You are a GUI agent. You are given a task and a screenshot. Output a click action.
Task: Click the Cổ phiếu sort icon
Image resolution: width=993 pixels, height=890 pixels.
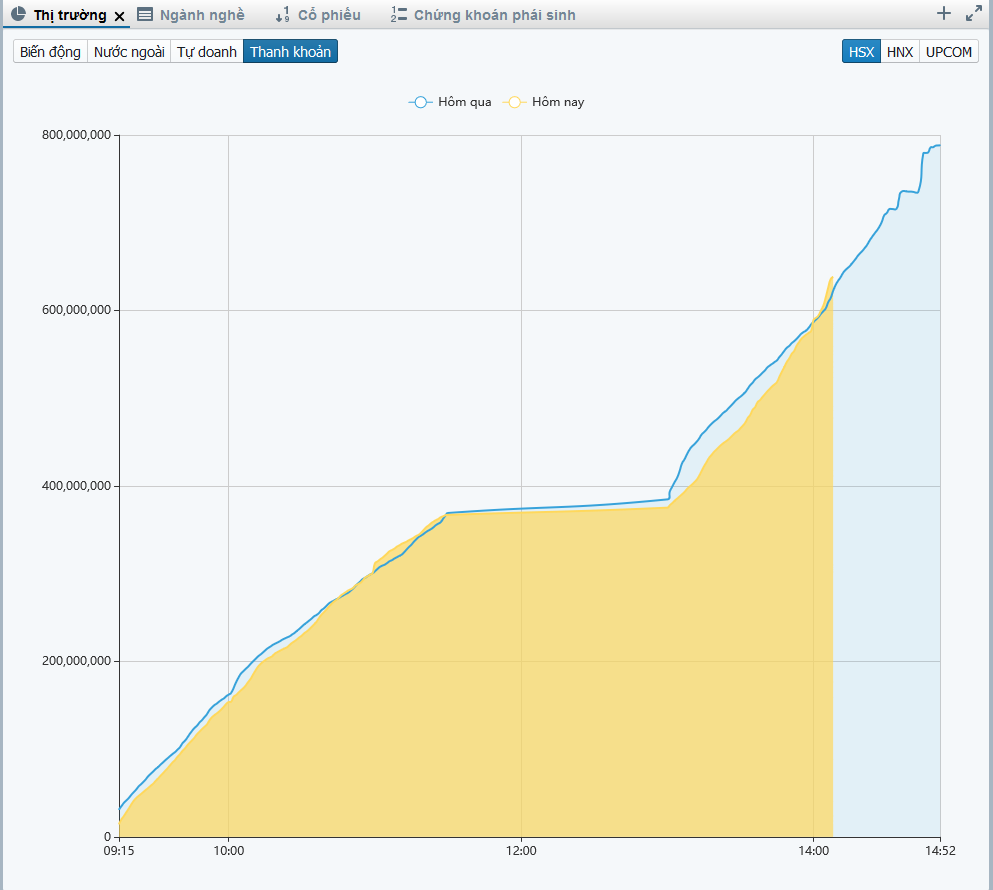click(282, 15)
